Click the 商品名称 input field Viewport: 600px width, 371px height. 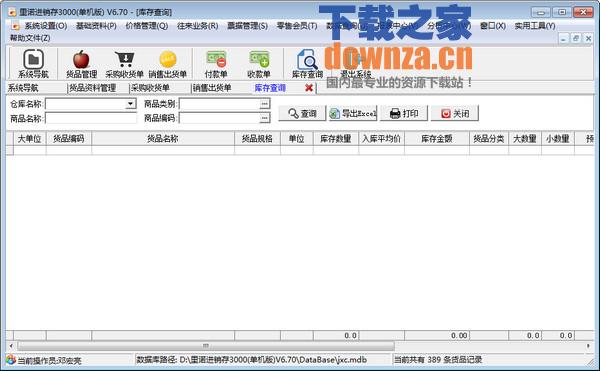[91, 118]
